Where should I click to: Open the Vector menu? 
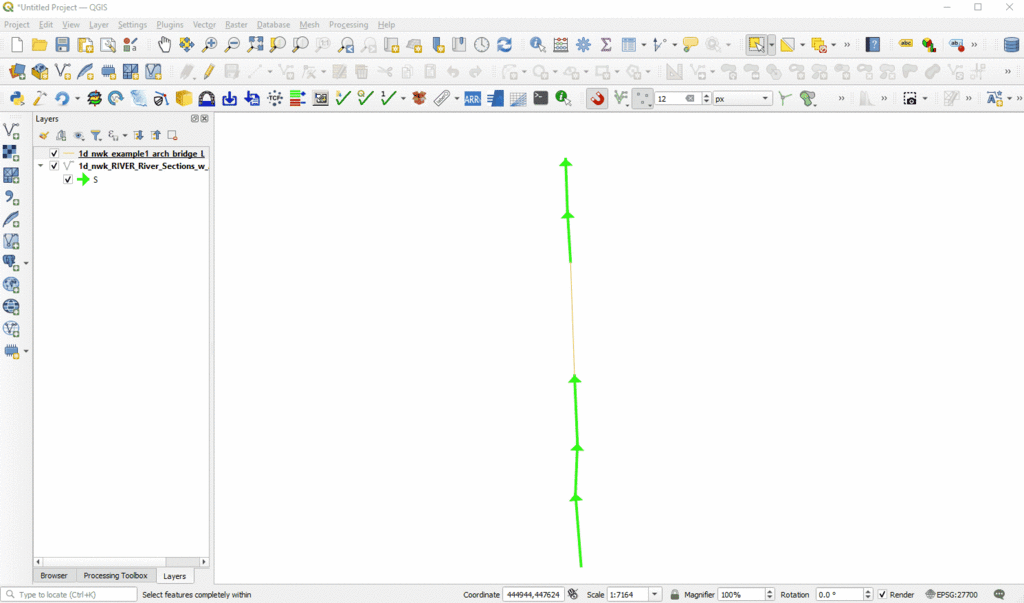tap(204, 24)
